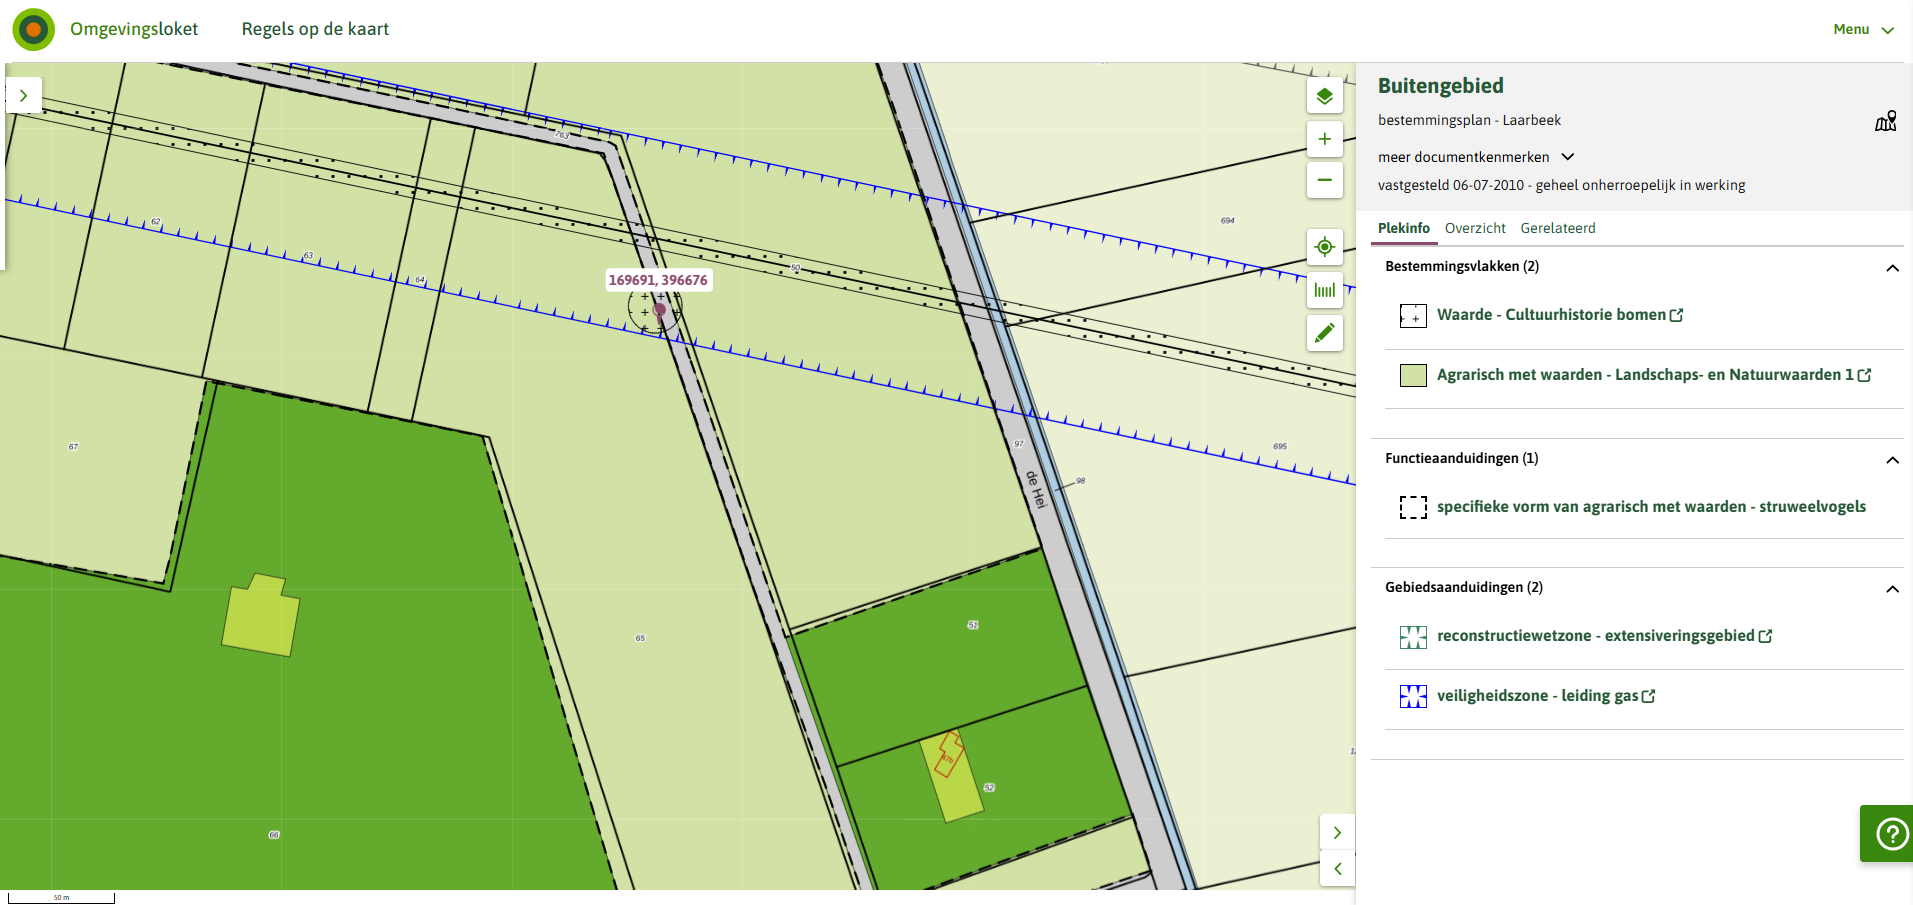The height and width of the screenshot is (905, 1913).
Task: Select the pencil draw tool
Action: click(x=1324, y=333)
